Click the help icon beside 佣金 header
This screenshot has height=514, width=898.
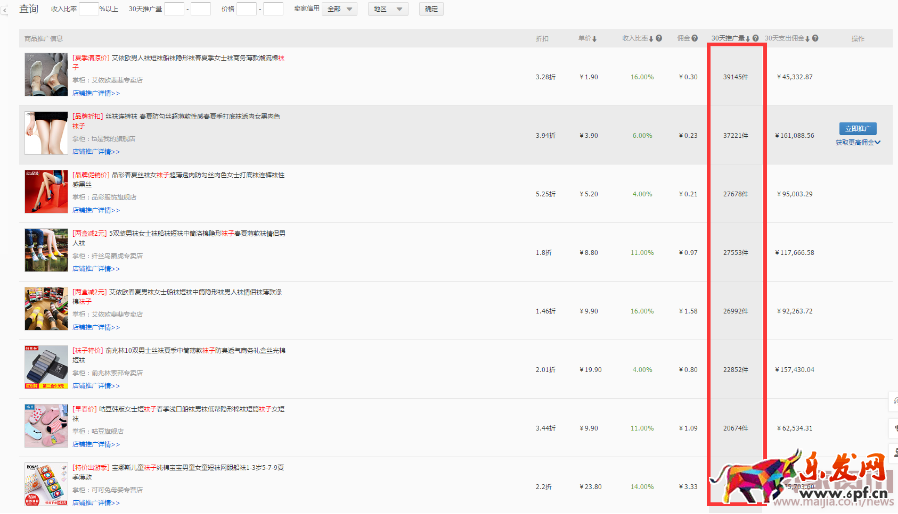pos(695,39)
